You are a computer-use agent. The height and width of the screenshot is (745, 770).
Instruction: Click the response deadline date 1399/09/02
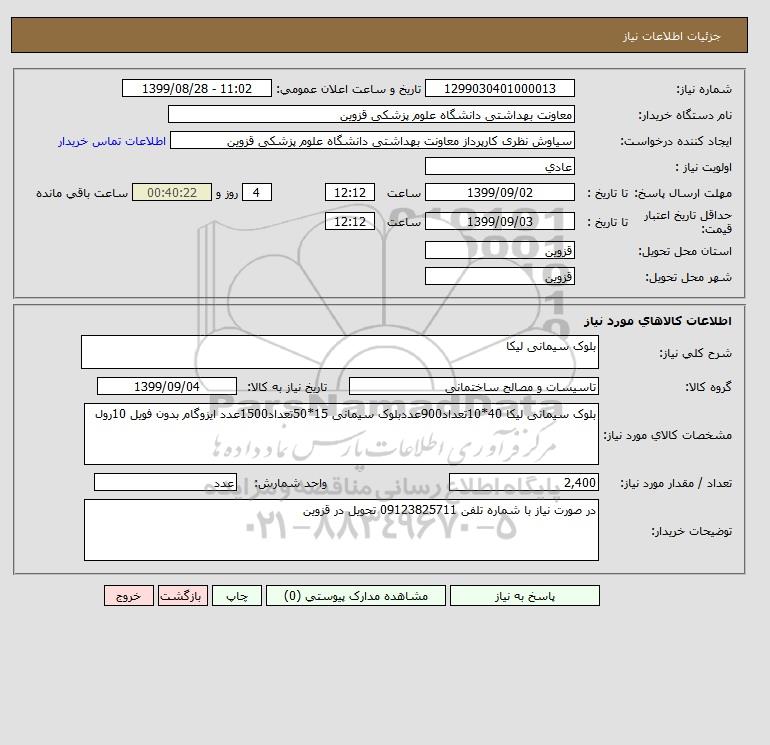pos(499,193)
